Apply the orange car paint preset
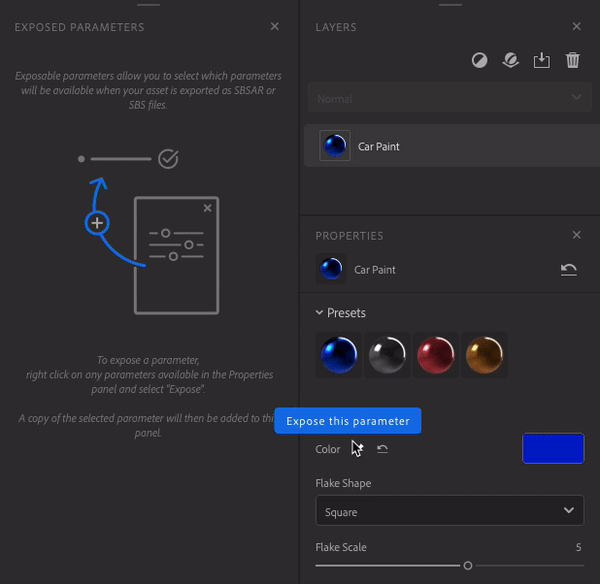The width and height of the screenshot is (600, 584). [x=484, y=355]
